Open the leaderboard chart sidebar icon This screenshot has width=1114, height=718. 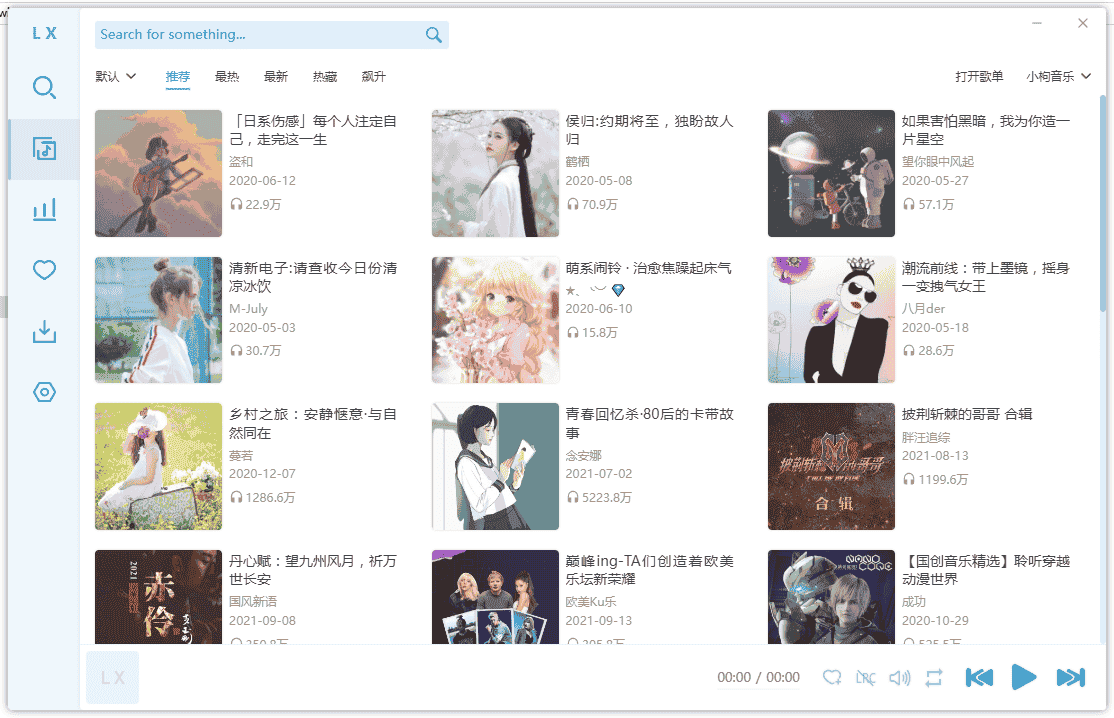coord(44,210)
